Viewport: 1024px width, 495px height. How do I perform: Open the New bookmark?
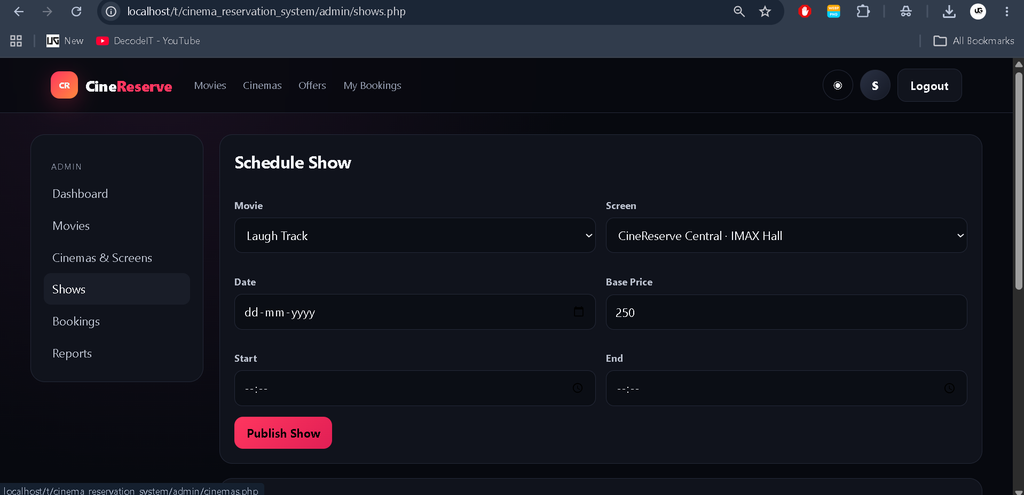click(x=65, y=40)
